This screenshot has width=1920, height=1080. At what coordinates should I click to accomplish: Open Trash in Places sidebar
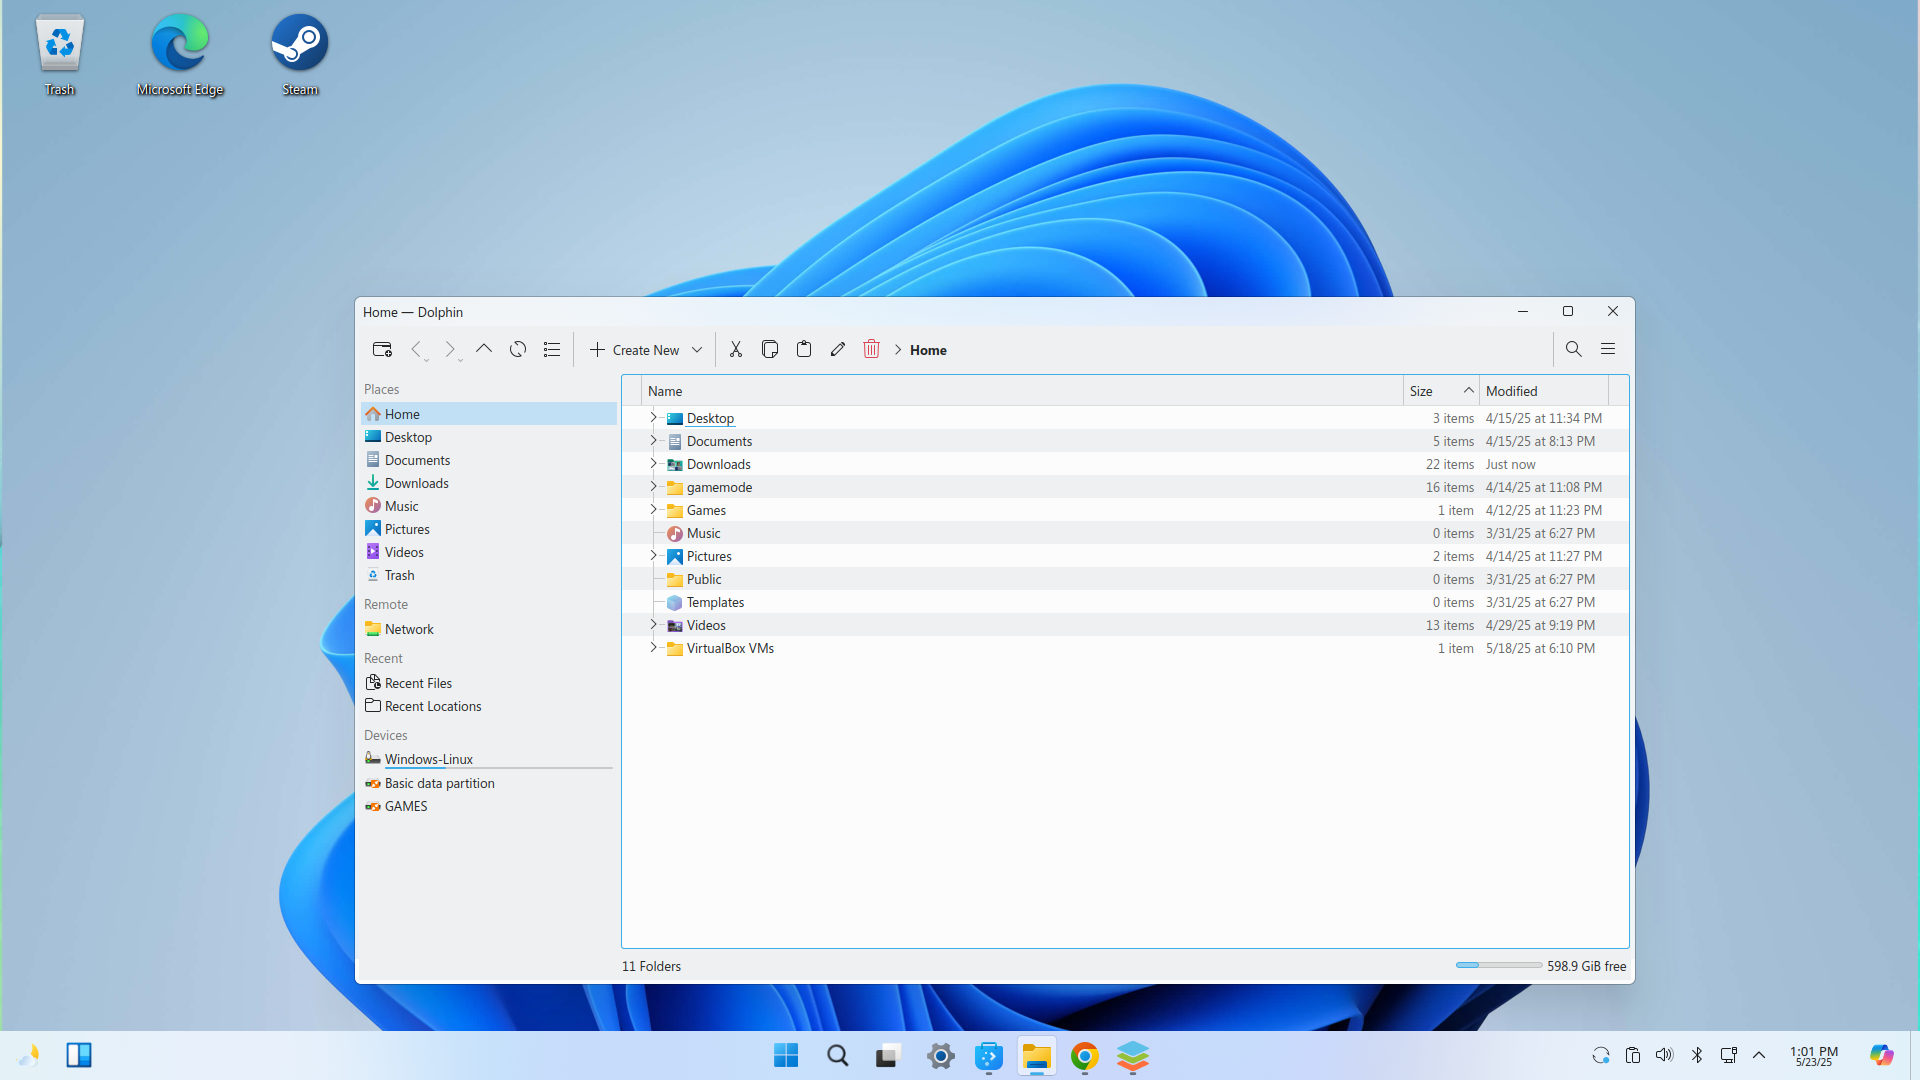489,575
